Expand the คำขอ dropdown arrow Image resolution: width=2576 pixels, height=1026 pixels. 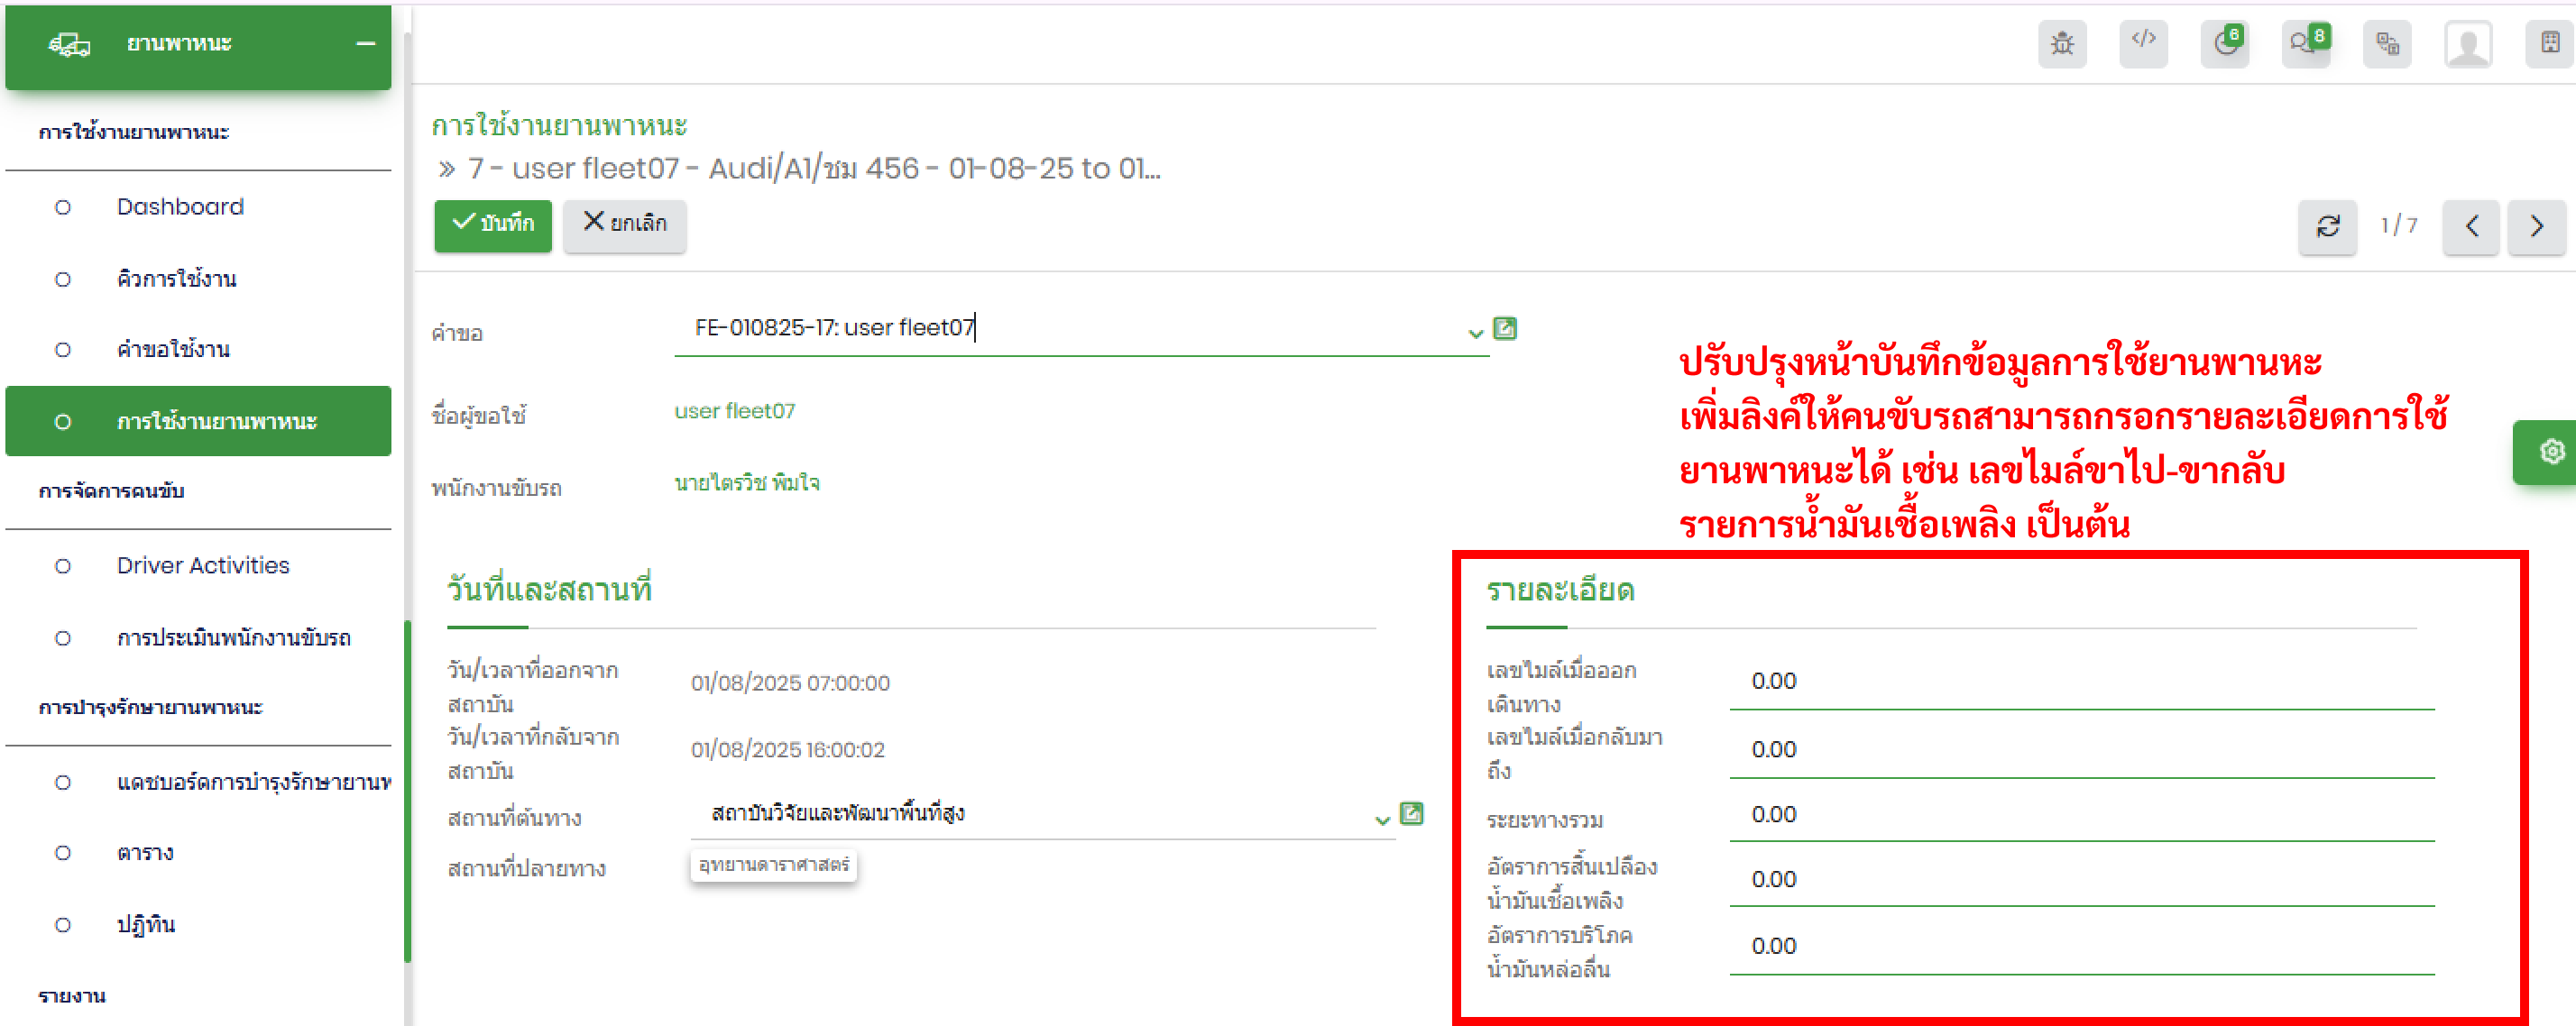(x=1475, y=333)
